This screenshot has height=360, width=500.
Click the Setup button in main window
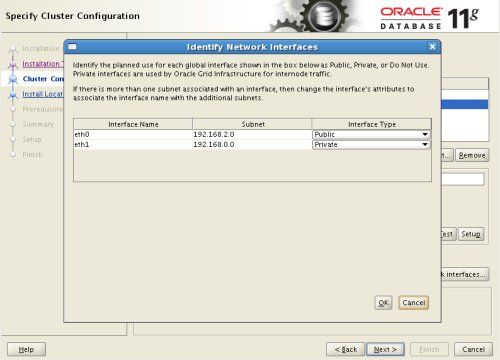point(471,234)
